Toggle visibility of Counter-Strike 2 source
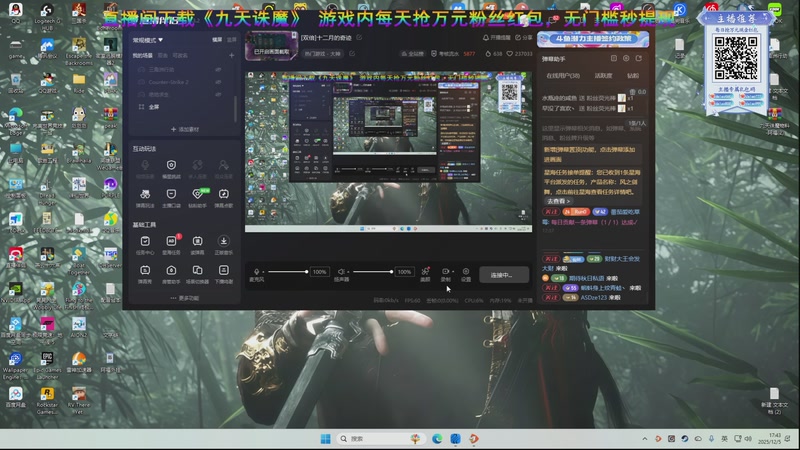 [x=218, y=82]
